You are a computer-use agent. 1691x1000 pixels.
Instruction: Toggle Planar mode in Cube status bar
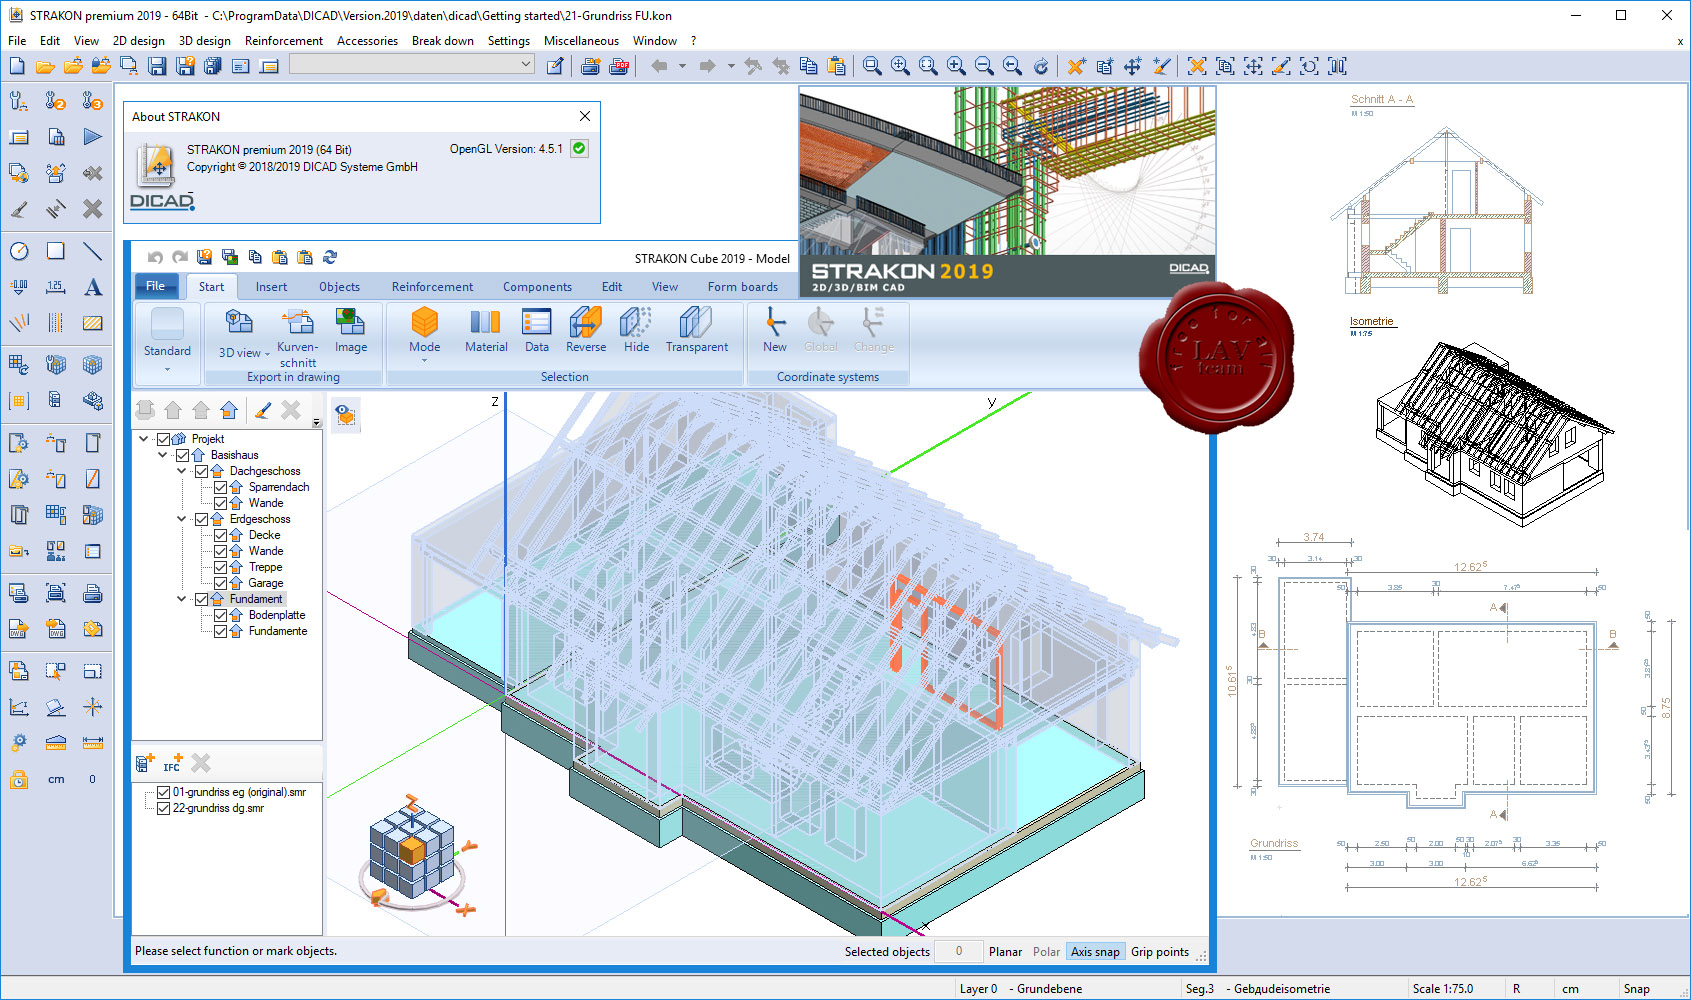[1005, 952]
